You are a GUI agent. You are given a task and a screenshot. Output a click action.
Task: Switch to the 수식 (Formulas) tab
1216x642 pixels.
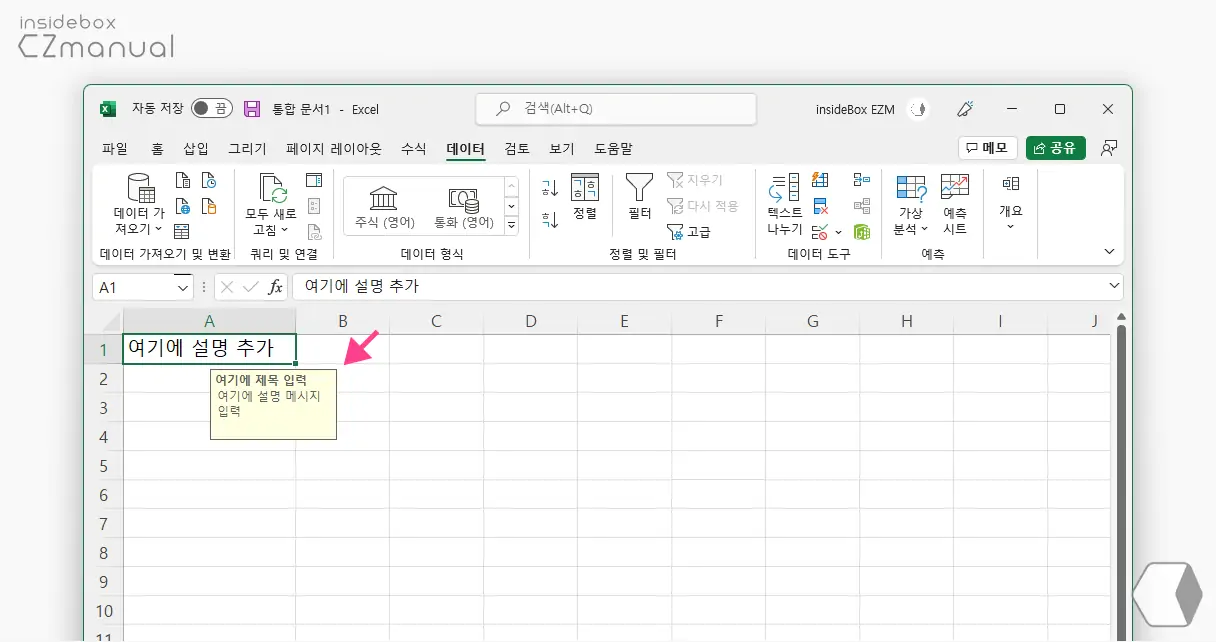(414, 148)
